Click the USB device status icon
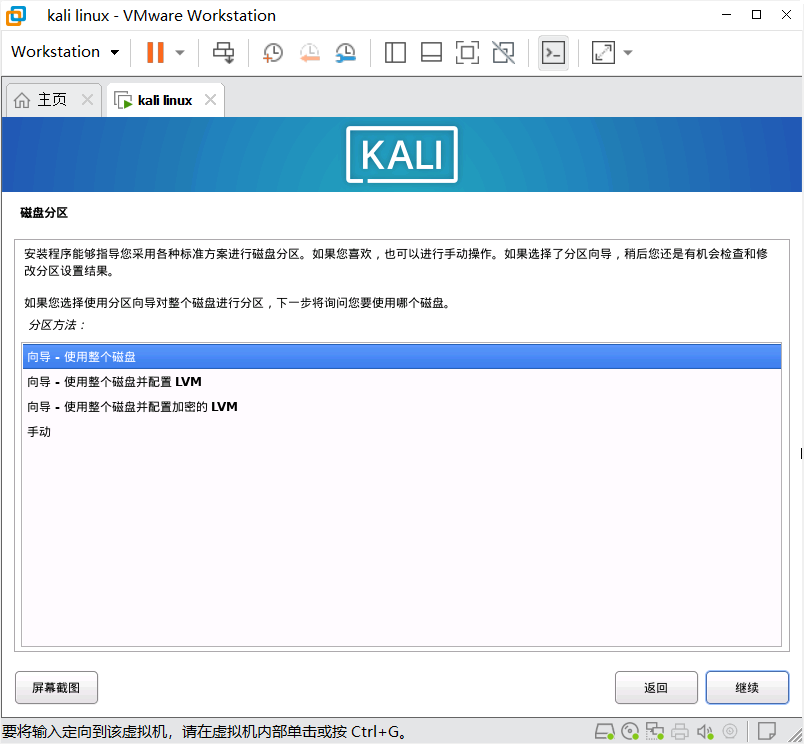 point(730,732)
